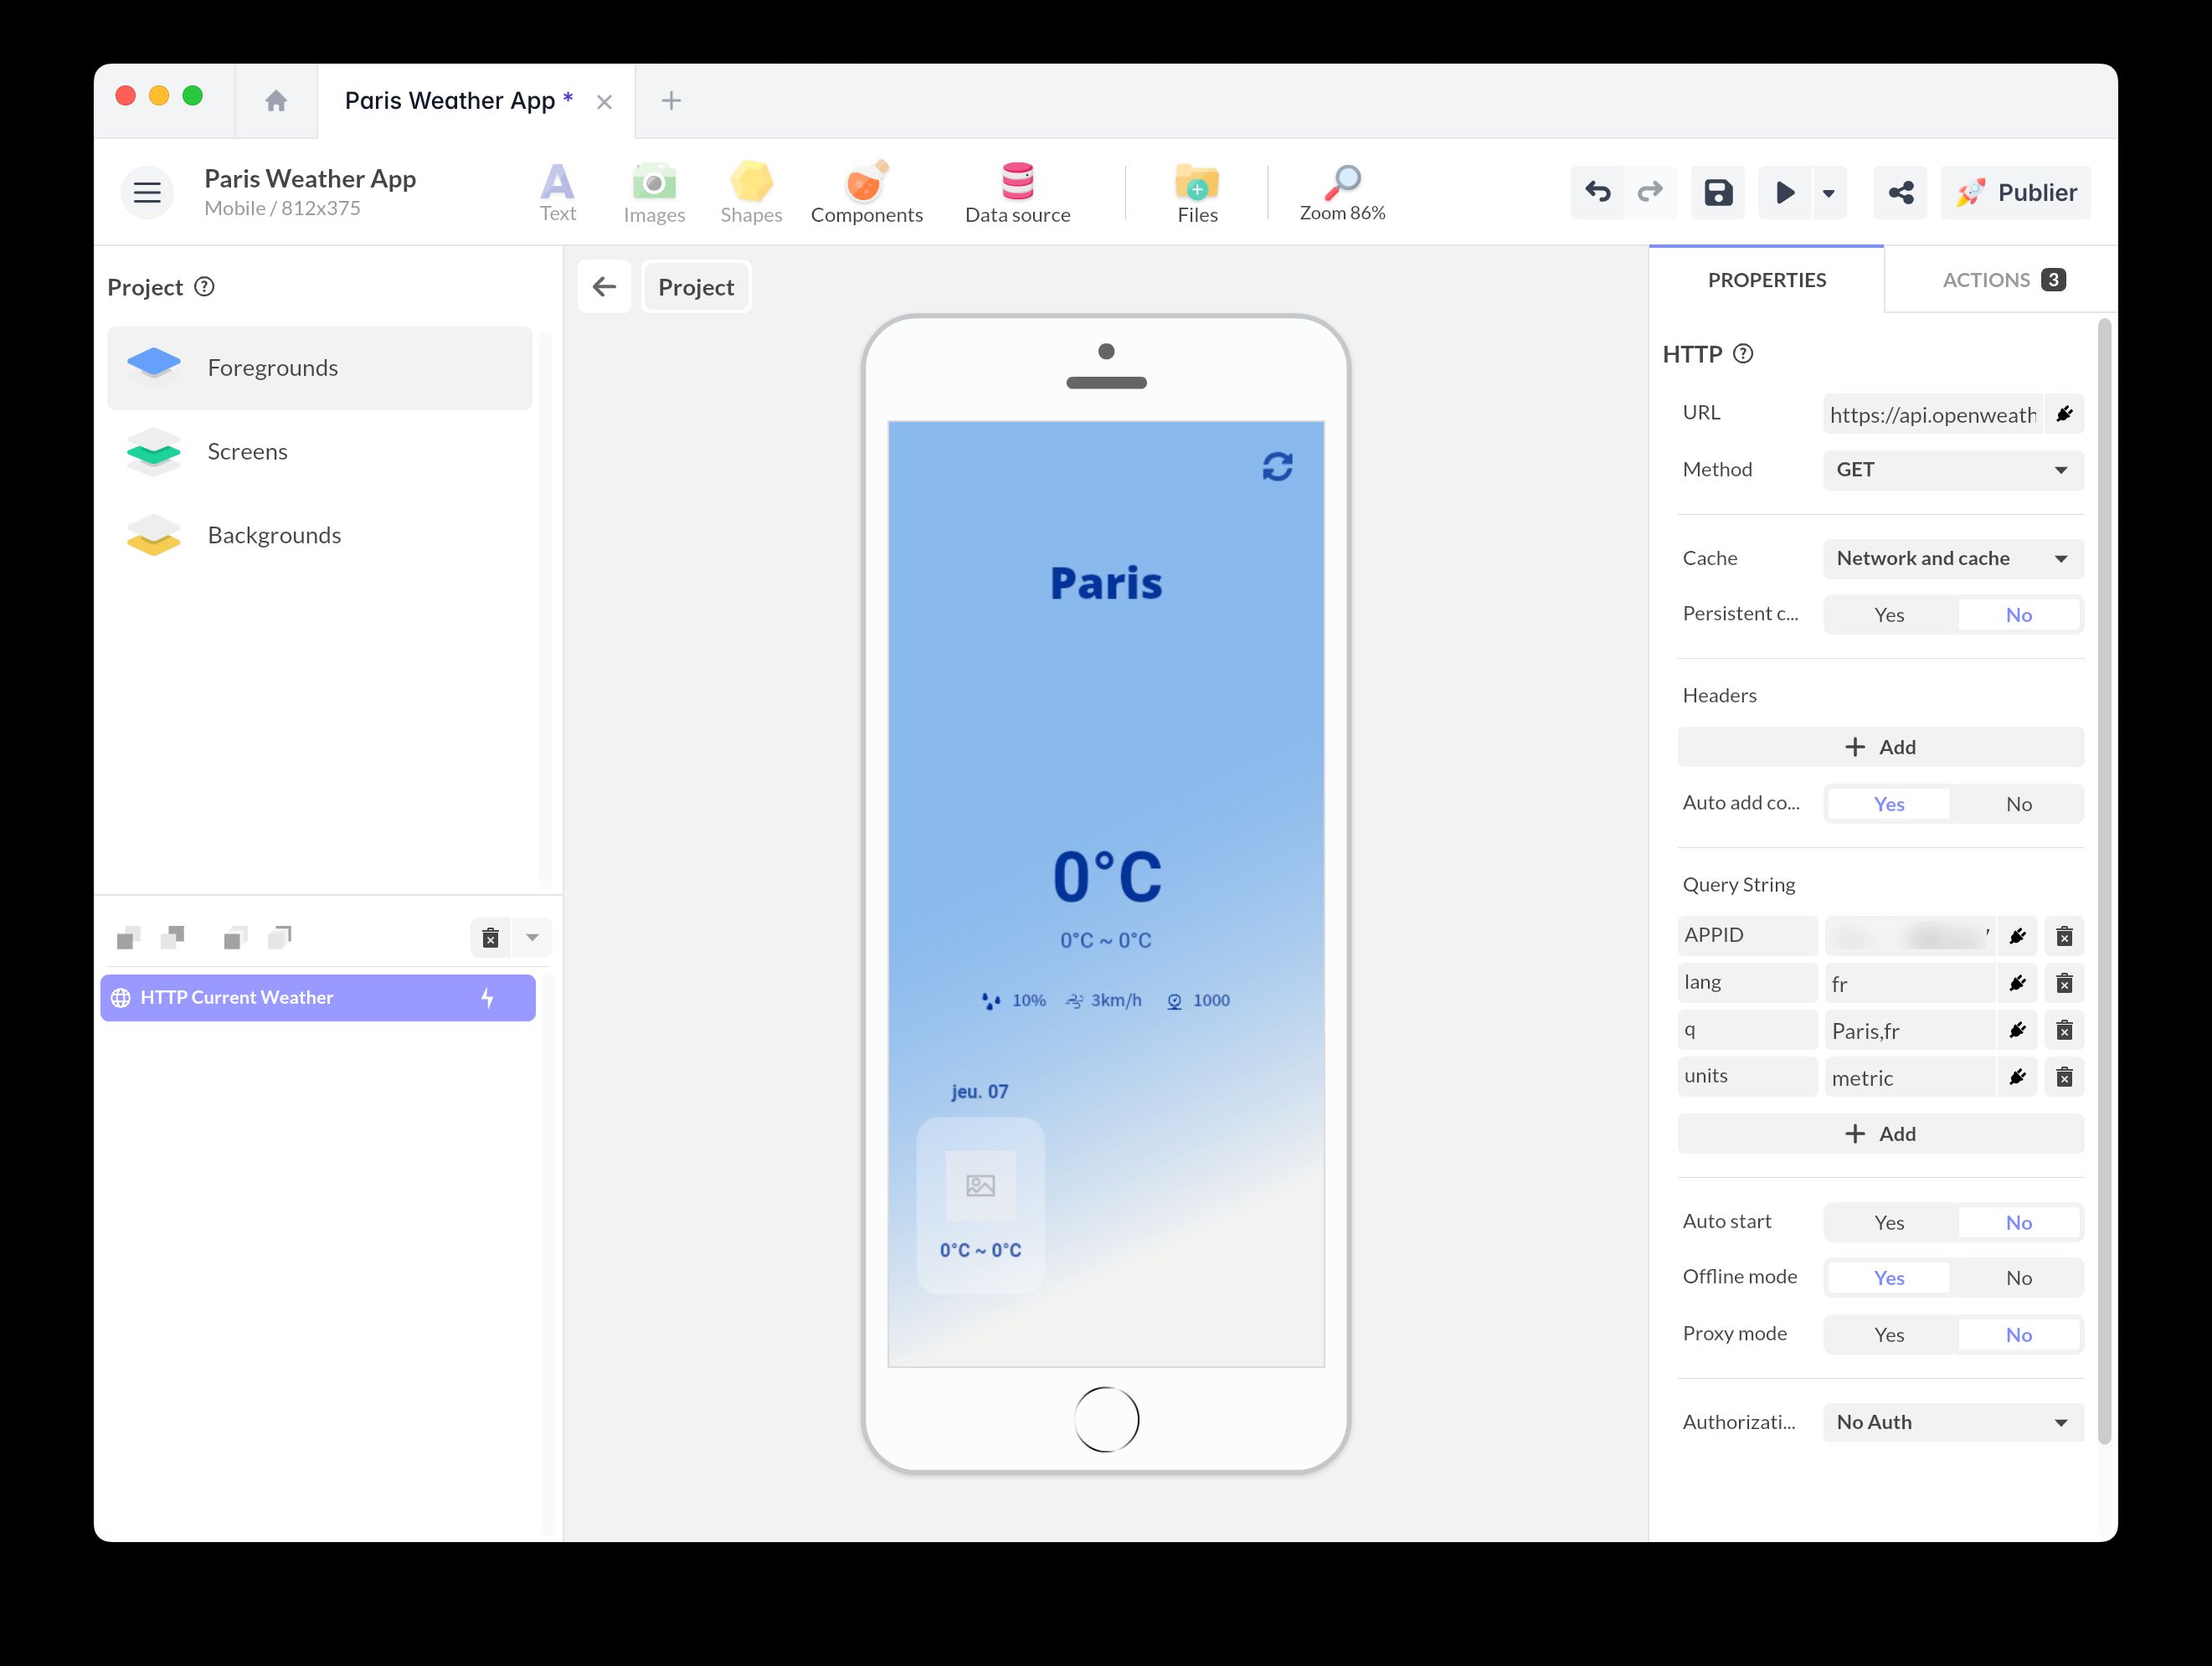2212x1666 pixels.
Task: Enable Proxy mode
Action: tap(1889, 1334)
